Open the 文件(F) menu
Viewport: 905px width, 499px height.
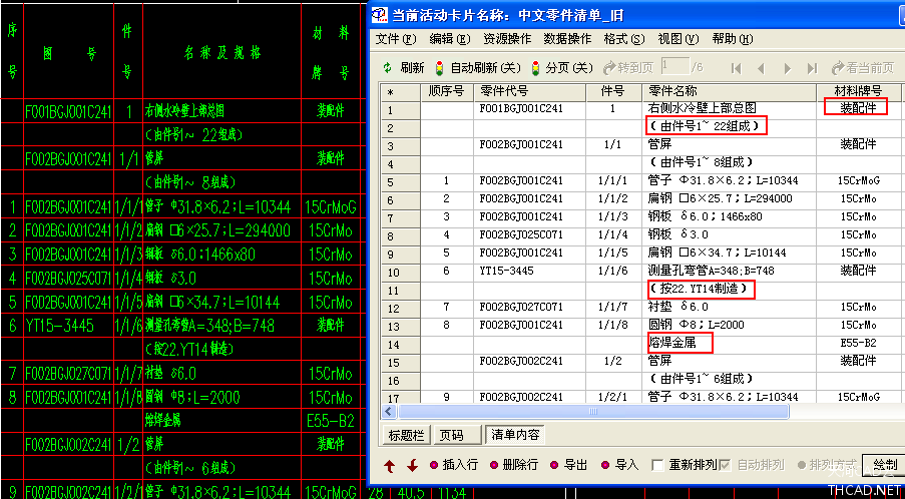click(395, 39)
